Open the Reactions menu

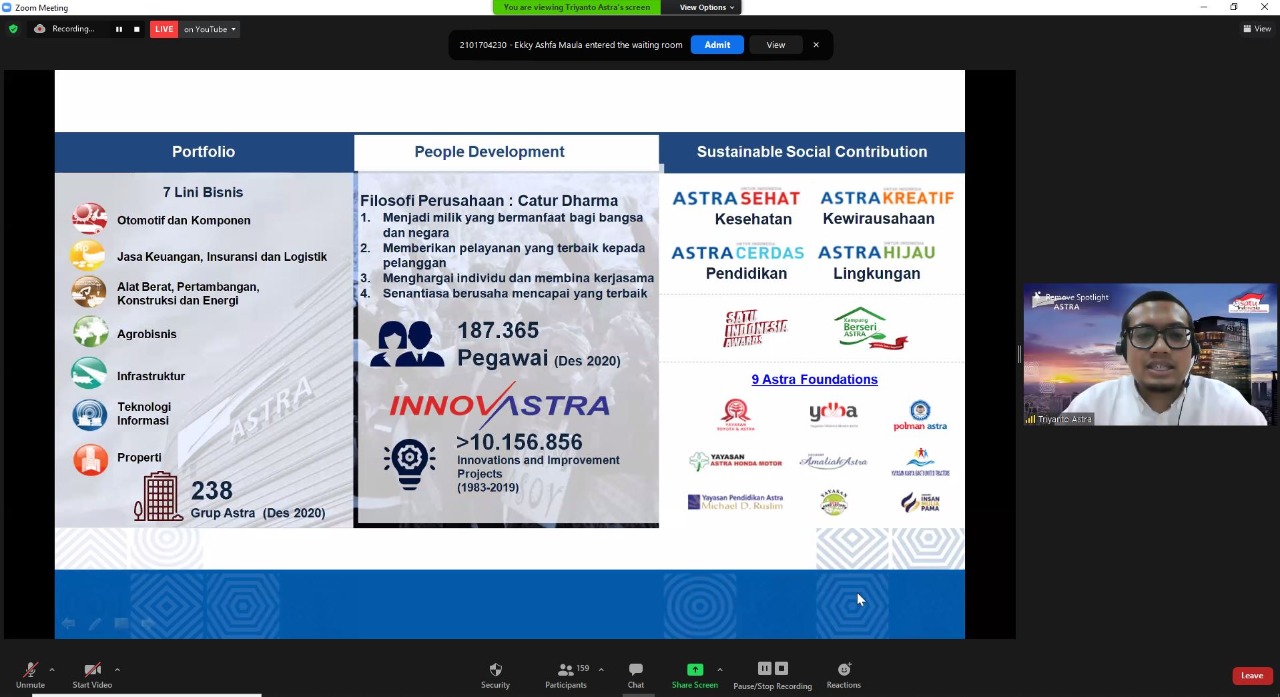[x=843, y=675]
